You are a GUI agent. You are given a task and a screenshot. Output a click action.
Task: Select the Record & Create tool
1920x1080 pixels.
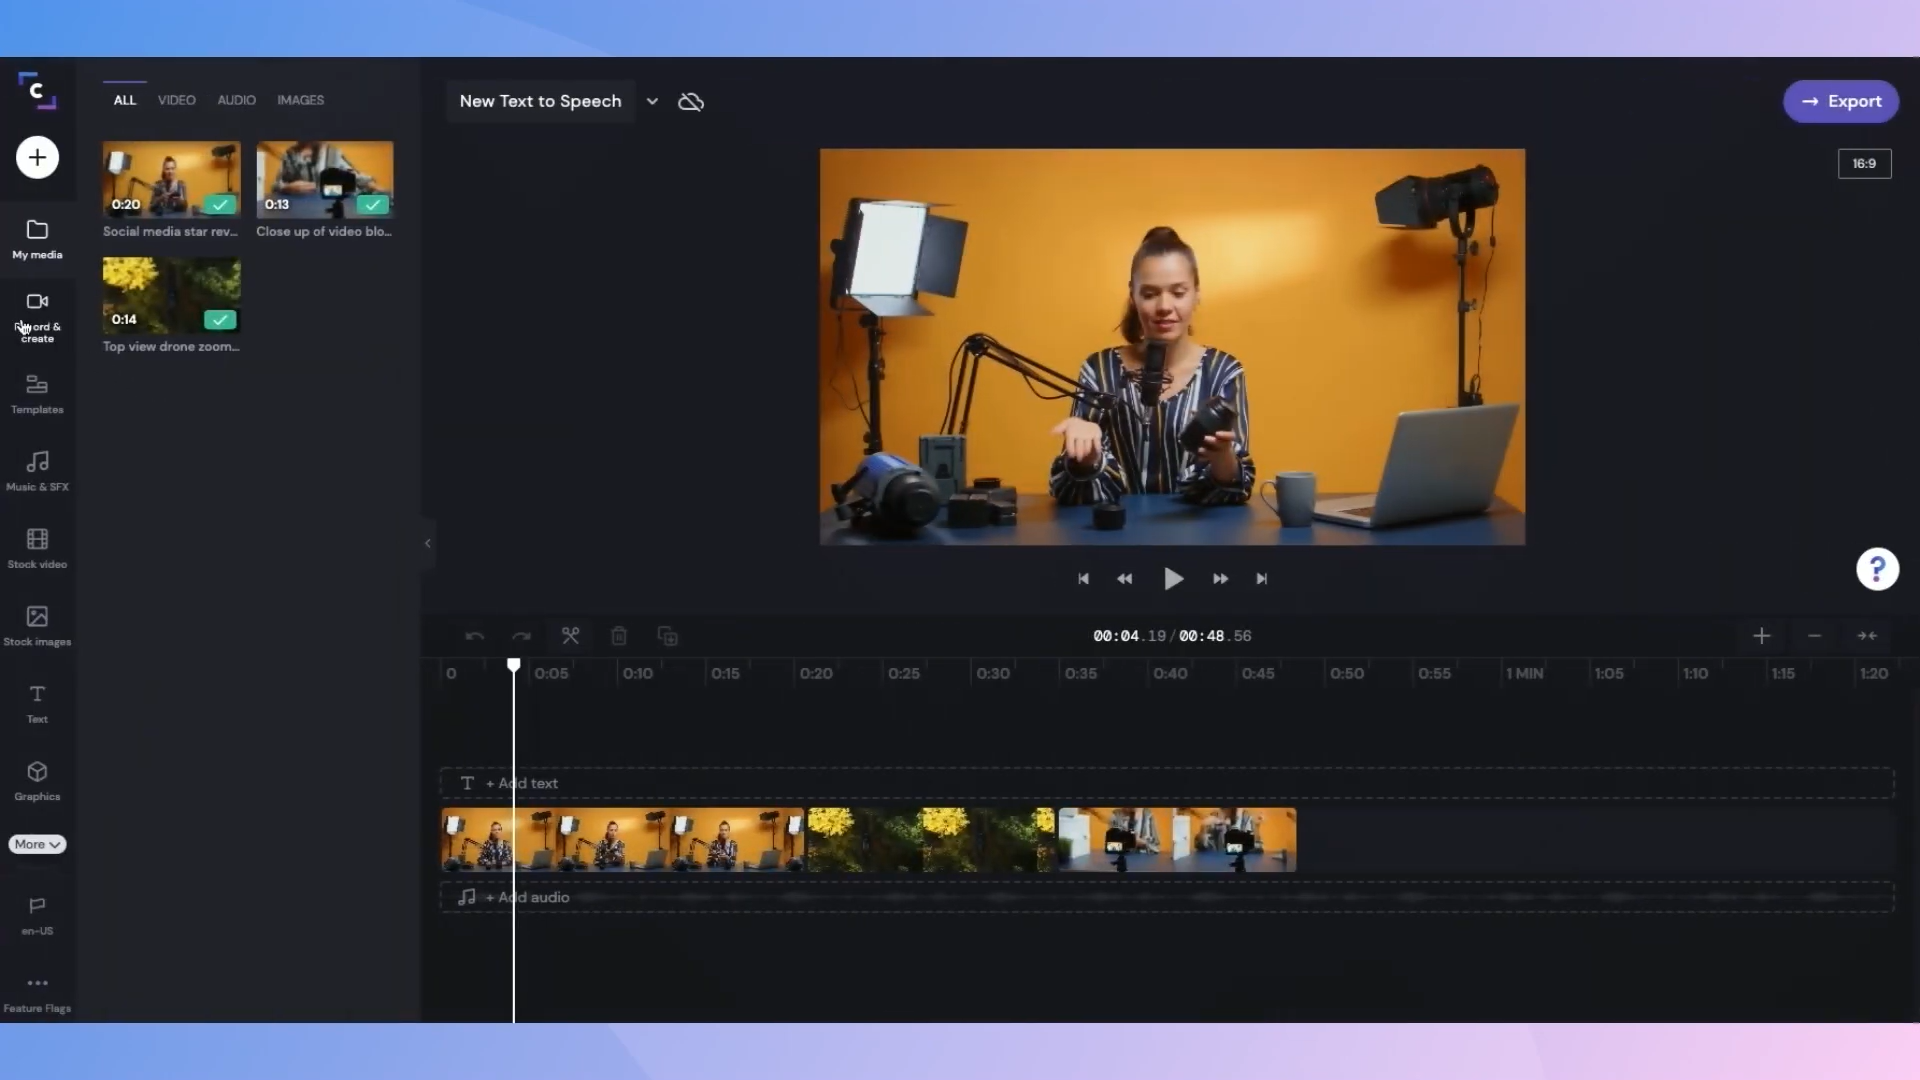tap(36, 314)
